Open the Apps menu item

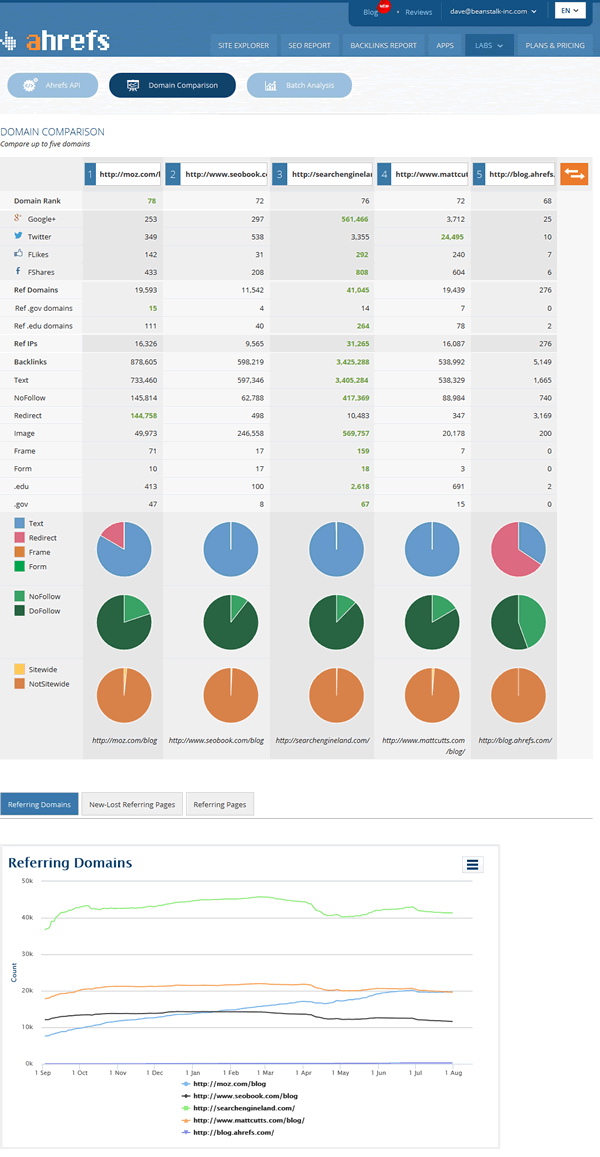tap(445, 45)
